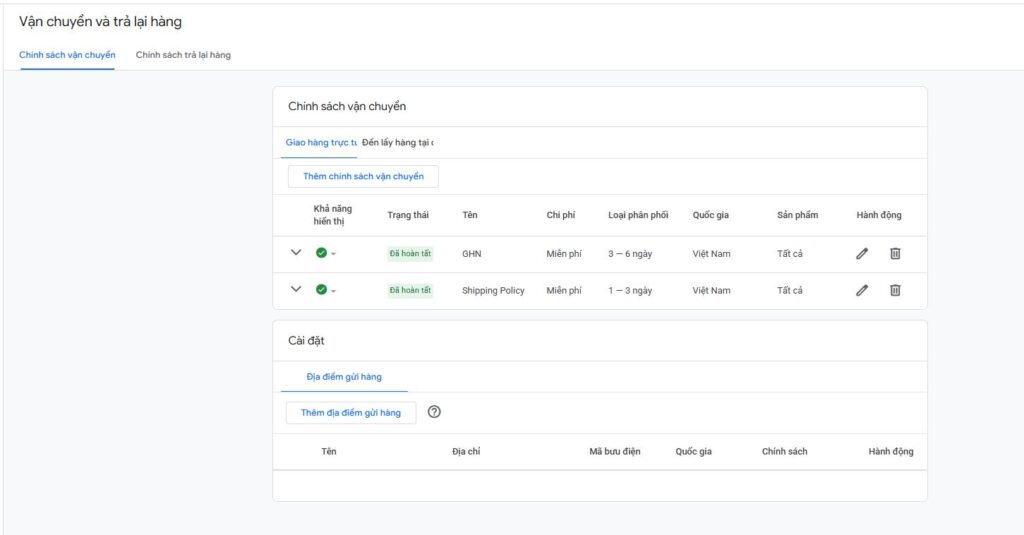Select the Giao hàng trực tiếp sub-tab
This screenshot has height=535, width=1024.
coord(321,142)
